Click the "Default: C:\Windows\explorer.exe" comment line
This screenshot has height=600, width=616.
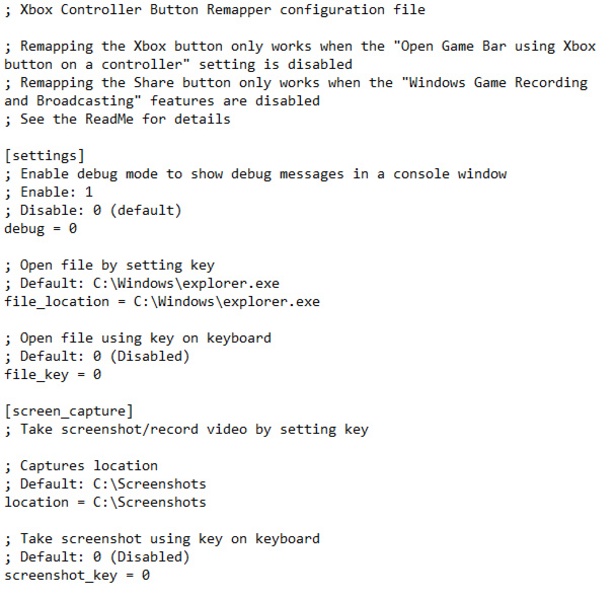[x=142, y=283]
